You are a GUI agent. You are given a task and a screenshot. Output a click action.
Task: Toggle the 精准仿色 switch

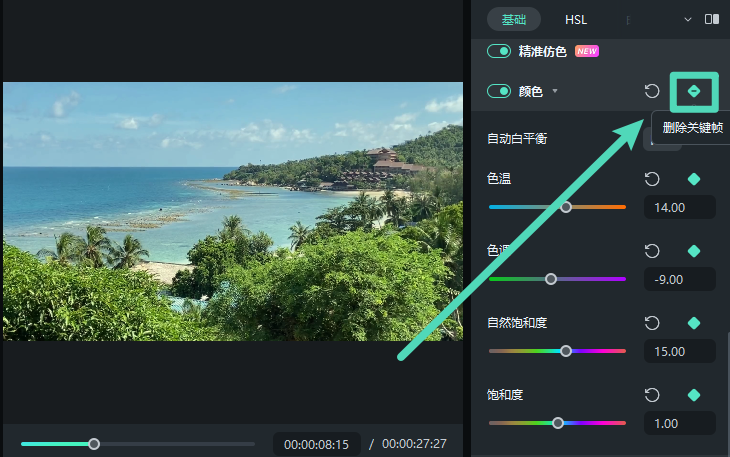499,51
